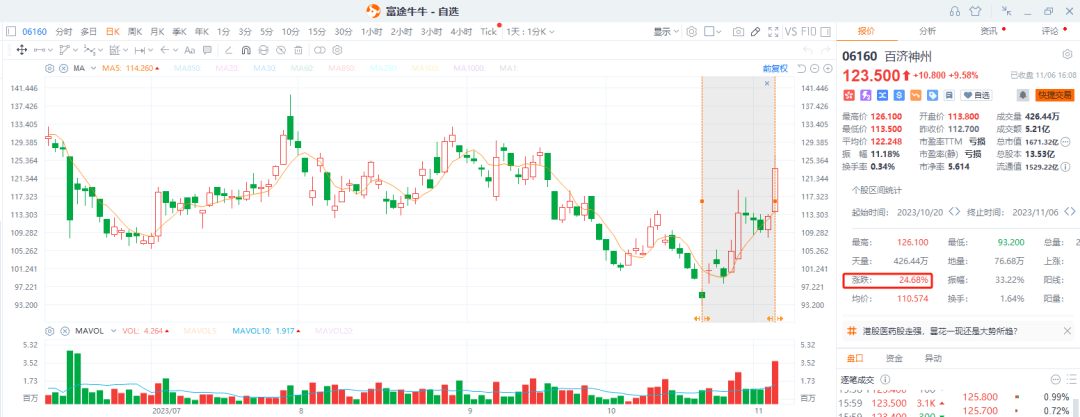
Task: Take a chart screenshot with camera icon
Action: [x=738, y=32]
